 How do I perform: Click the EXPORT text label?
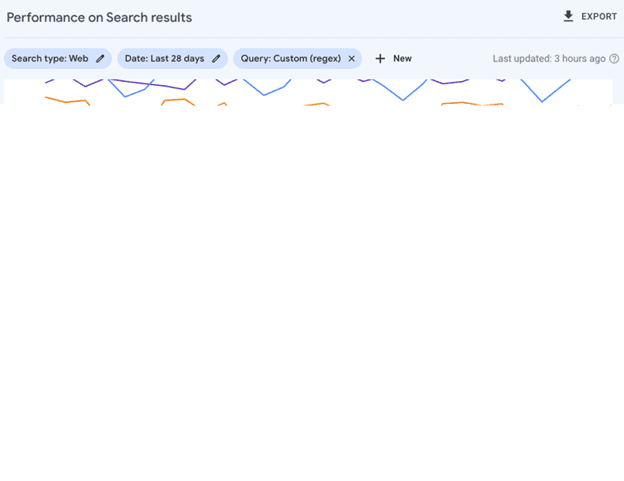[599, 17]
